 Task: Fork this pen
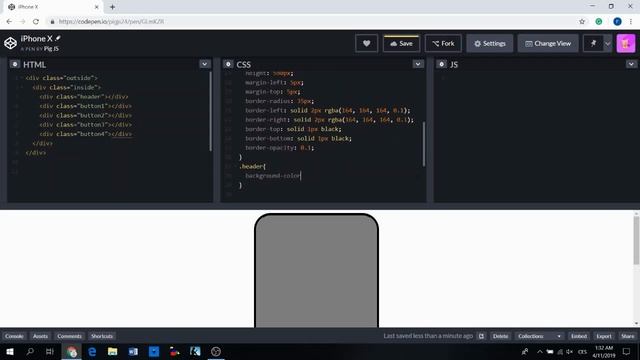pyautogui.click(x=443, y=43)
